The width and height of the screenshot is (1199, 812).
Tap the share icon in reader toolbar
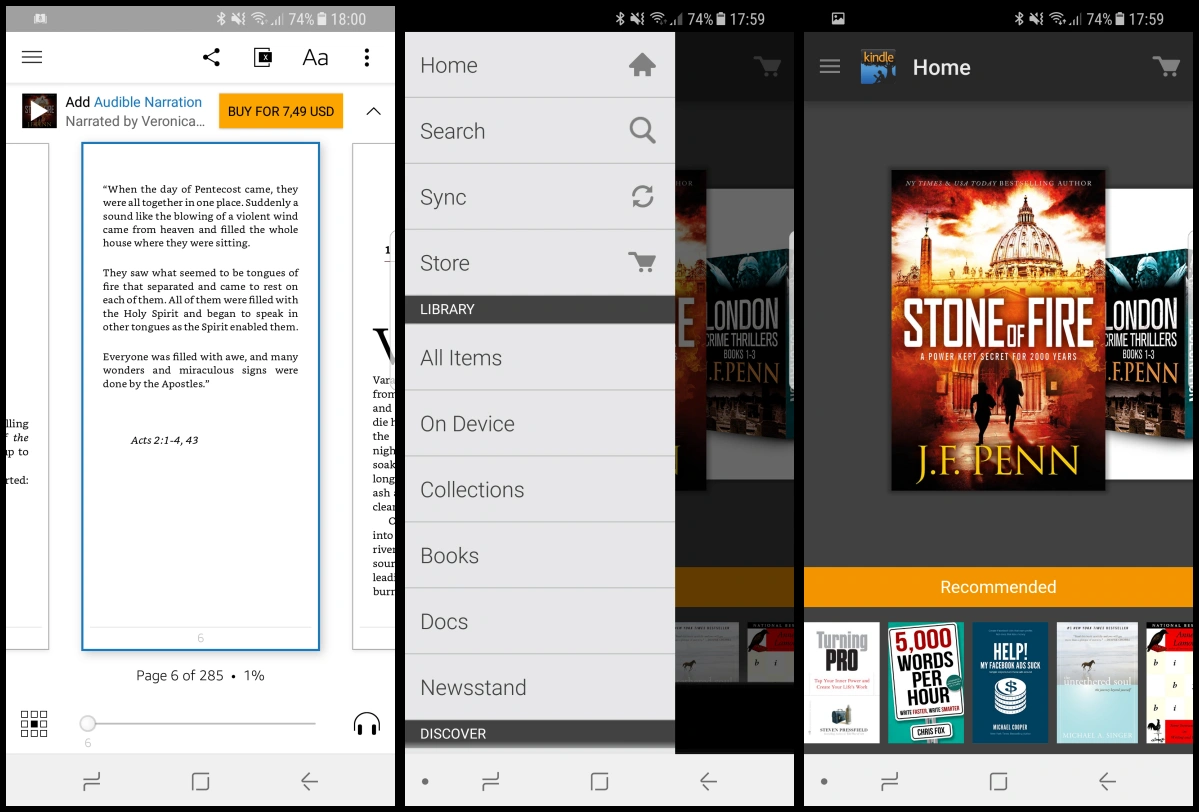click(x=212, y=57)
